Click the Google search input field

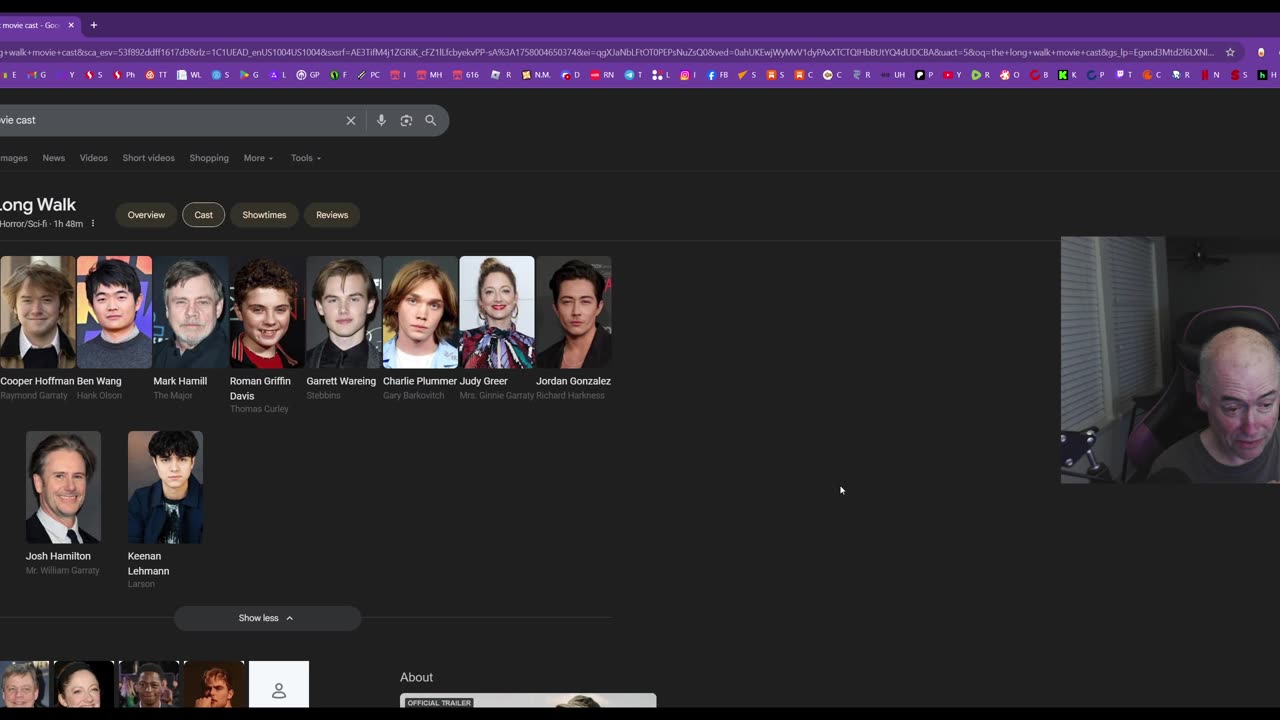click(x=170, y=120)
